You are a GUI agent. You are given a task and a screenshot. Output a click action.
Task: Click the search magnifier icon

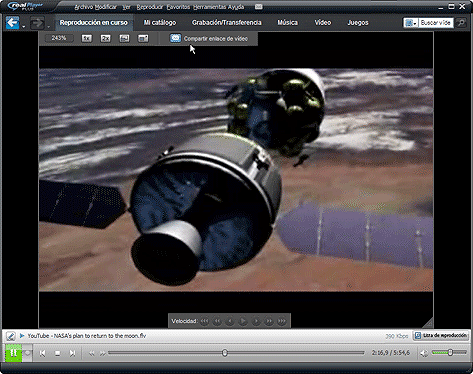(461, 23)
